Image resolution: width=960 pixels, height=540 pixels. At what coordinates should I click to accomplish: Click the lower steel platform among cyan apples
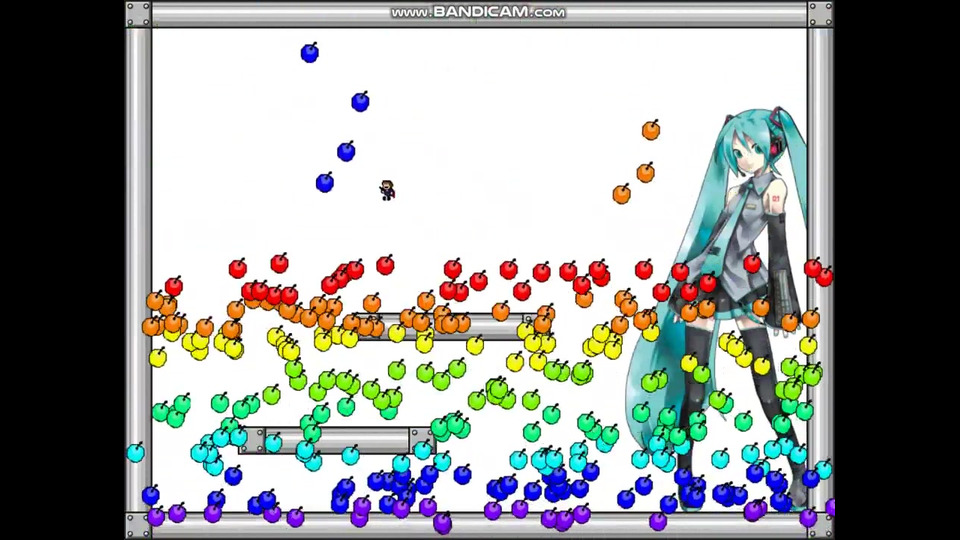click(337, 441)
